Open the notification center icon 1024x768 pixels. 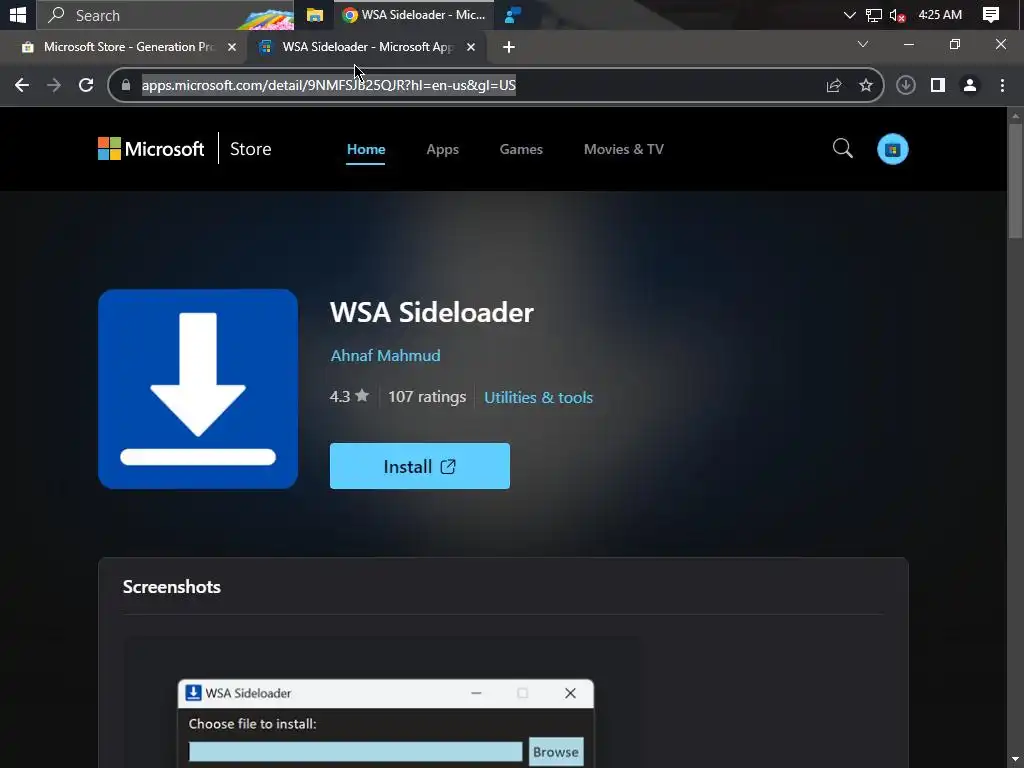991,15
